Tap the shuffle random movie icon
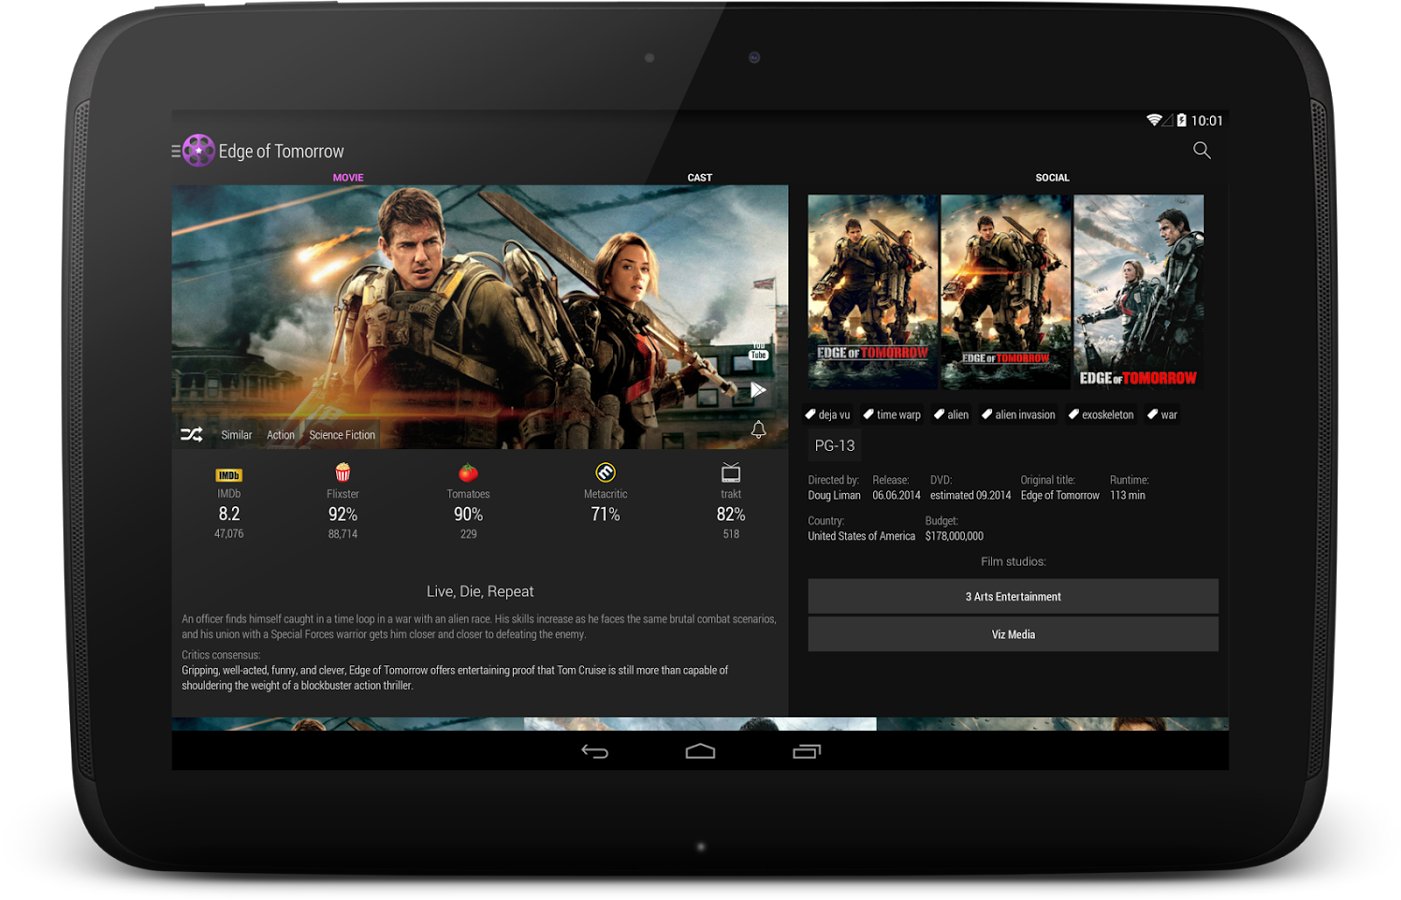This screenshot has width=1401, height=900. 191,434
